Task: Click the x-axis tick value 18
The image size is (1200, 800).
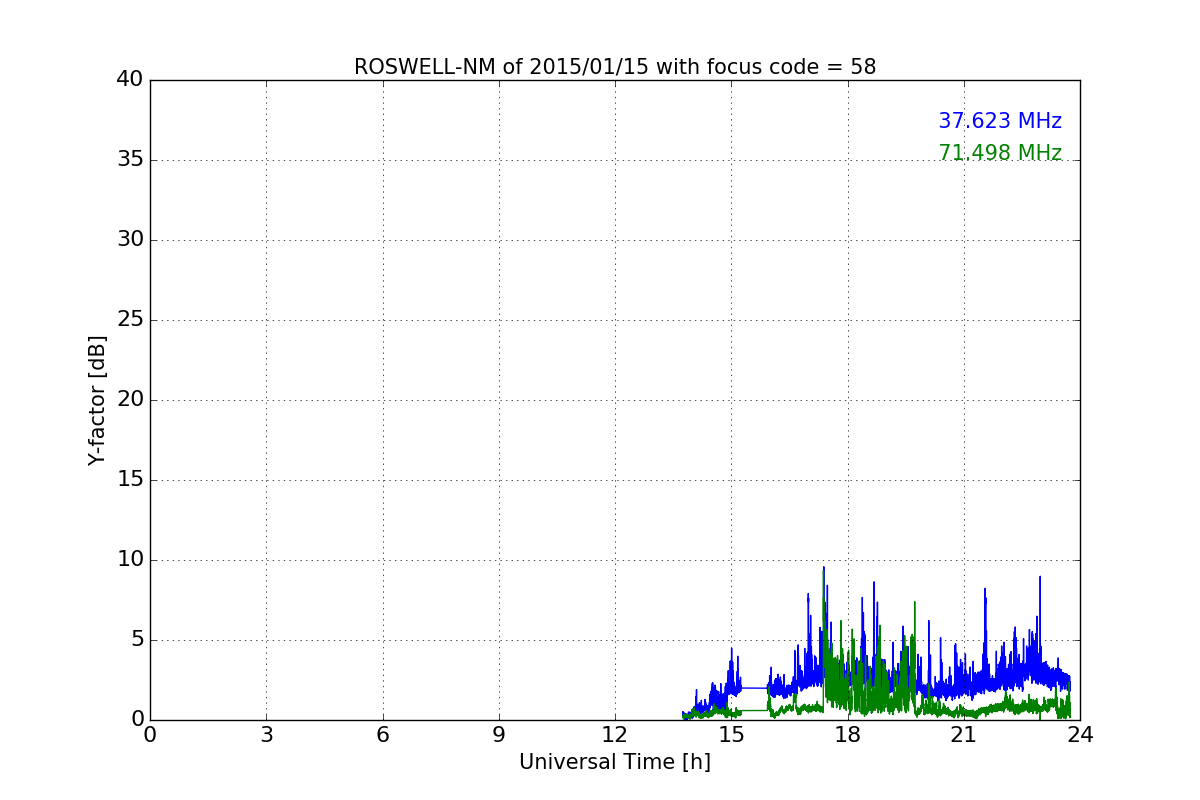Action: (848, 735)
